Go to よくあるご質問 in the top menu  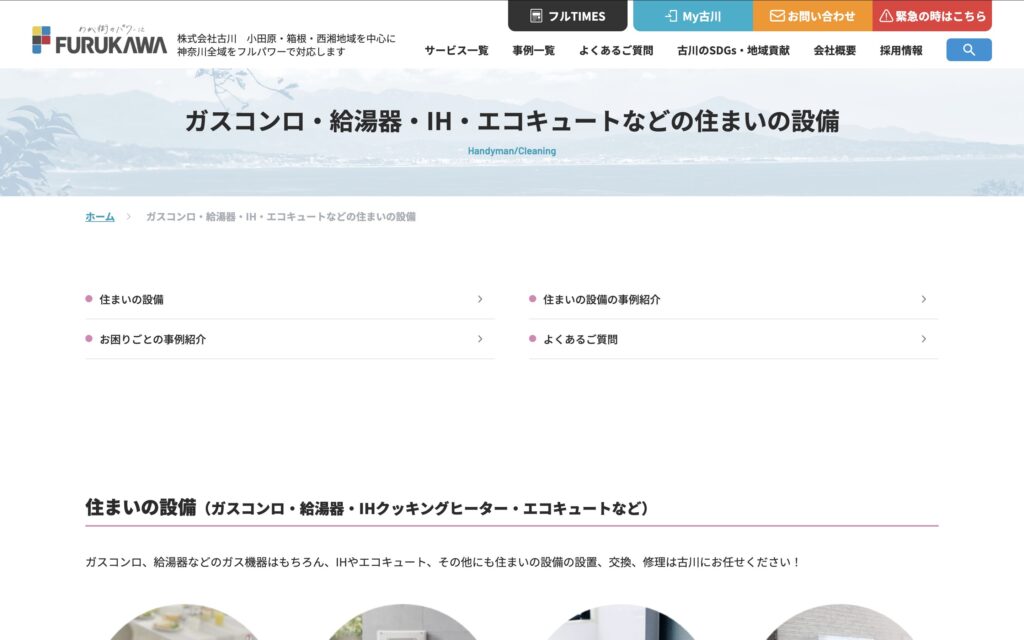click(x=615, y=50)
